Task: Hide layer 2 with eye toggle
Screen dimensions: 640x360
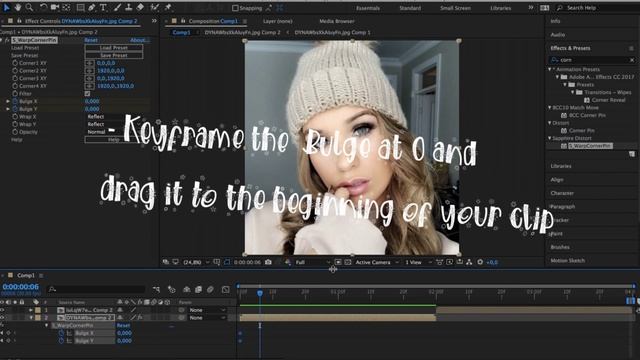Action: point(2,318)
